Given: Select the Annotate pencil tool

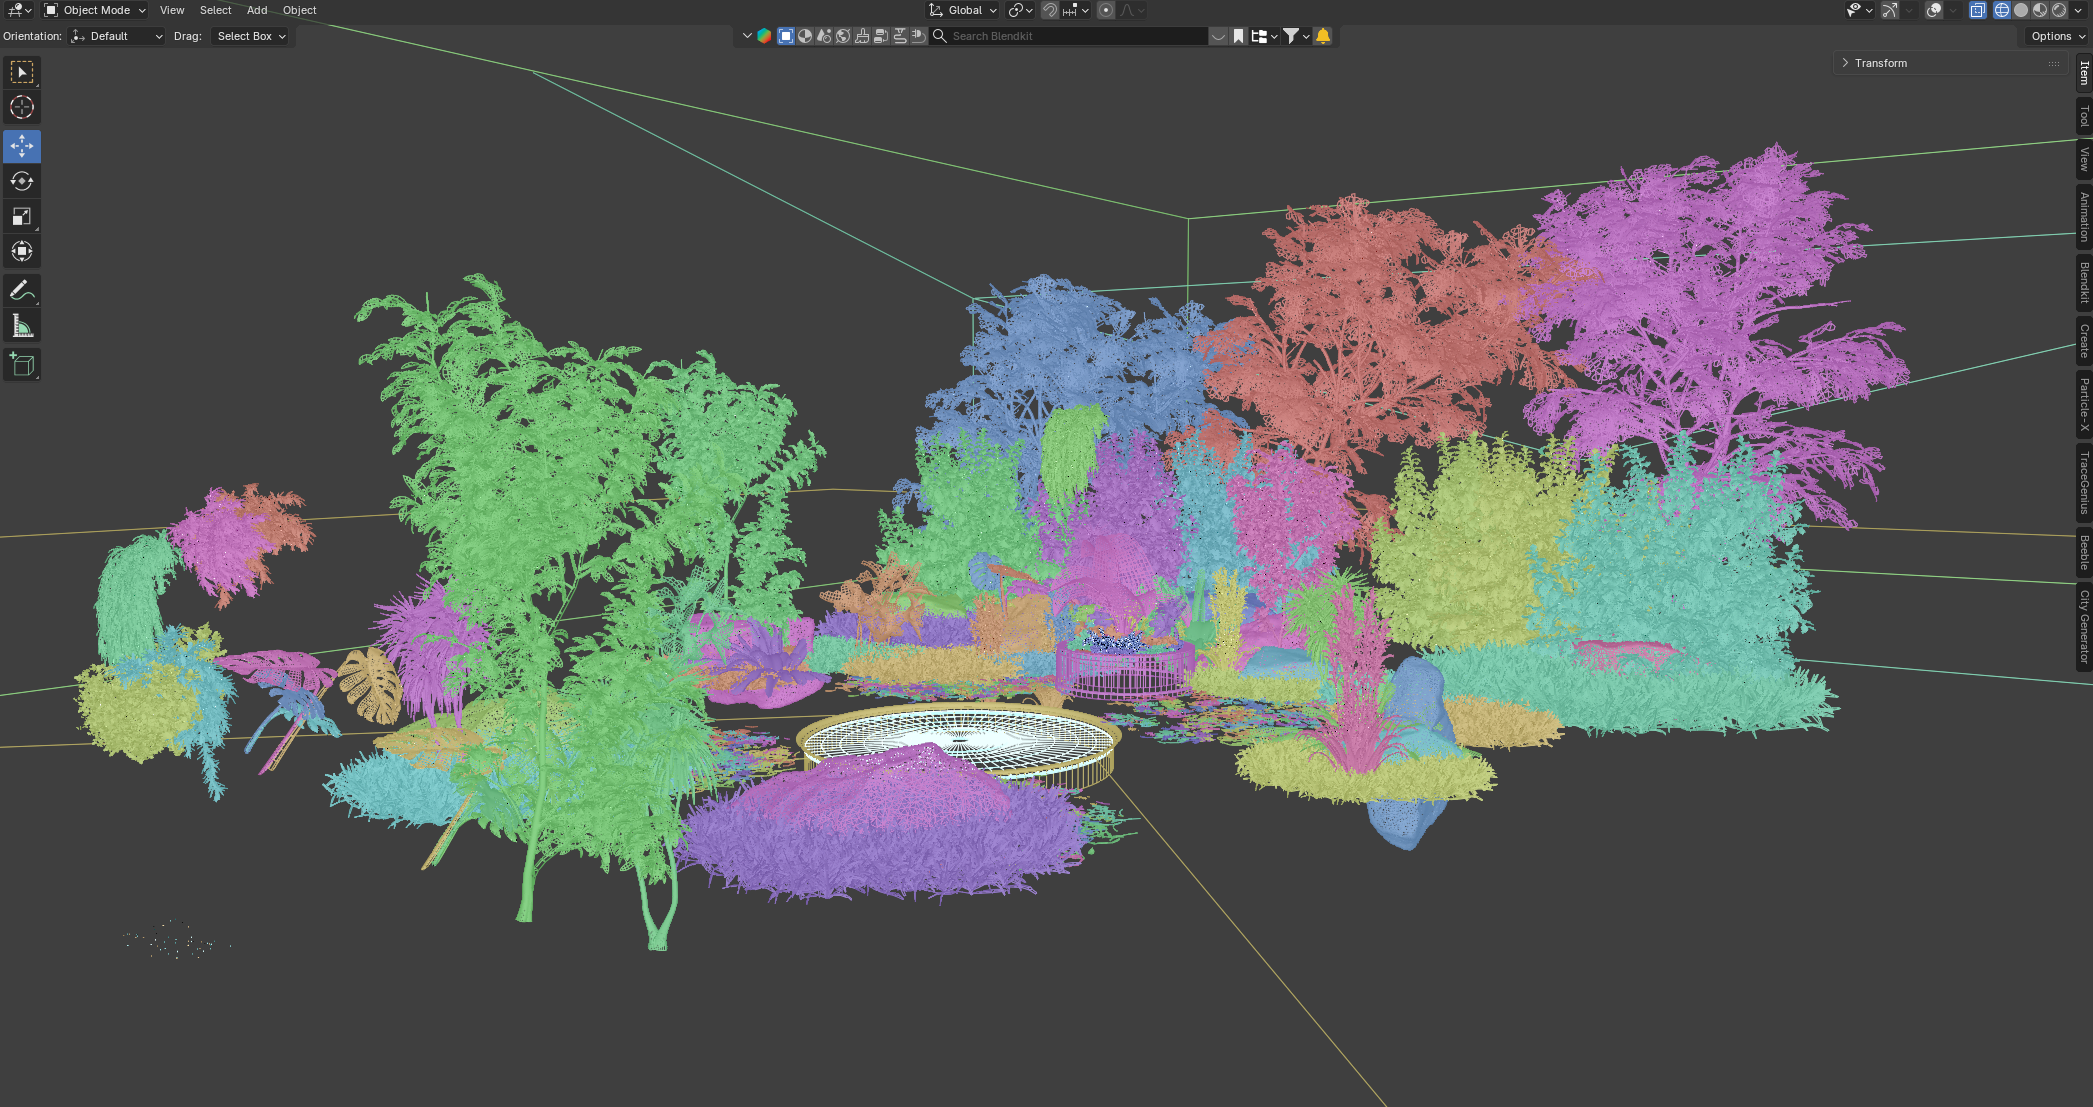Looking at the screenshot, I should click(21, 290).
